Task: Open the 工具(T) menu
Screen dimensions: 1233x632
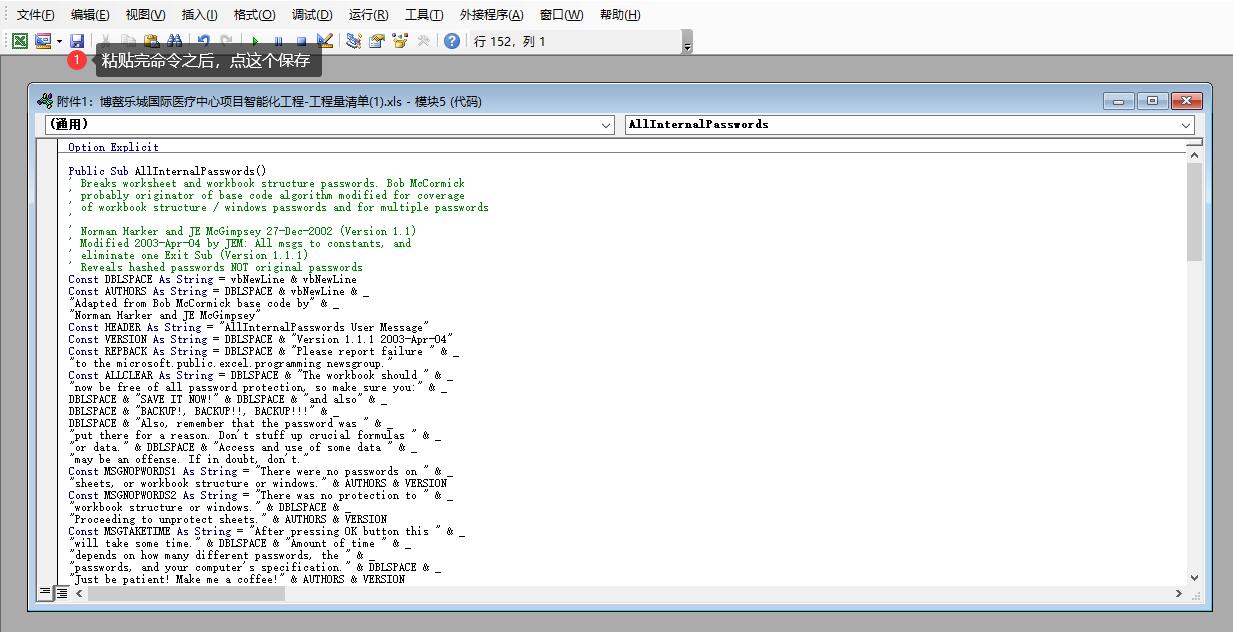Action: [x=424, y=15]
